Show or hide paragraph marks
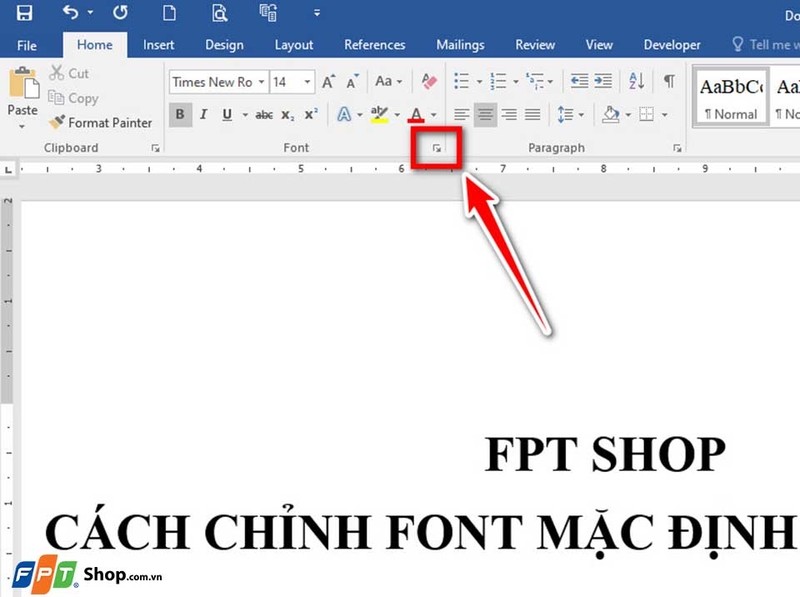Viewport: 800px width, 597px height. (669, 82)
